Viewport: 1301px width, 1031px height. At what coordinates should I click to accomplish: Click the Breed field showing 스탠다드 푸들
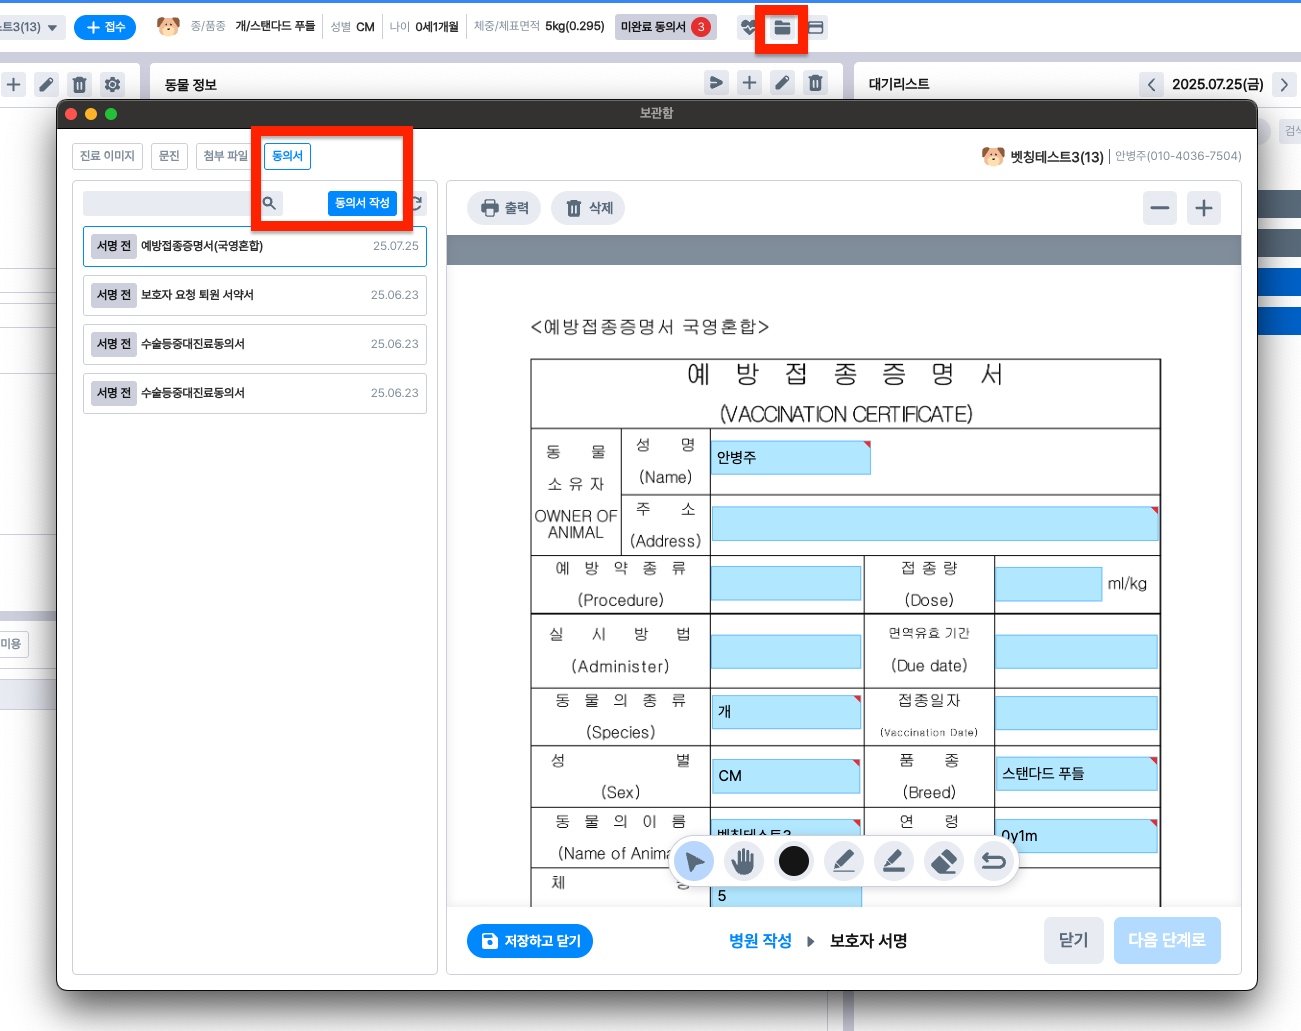pos(1076,774)
